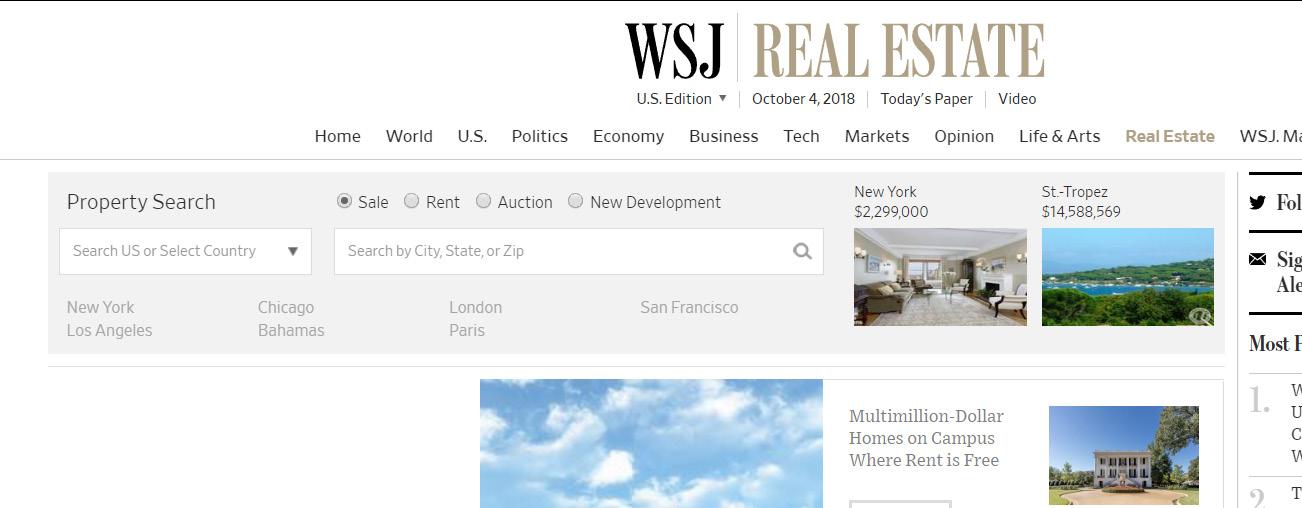Viewport: 1302px width, 508px height.
Task: Search properties in London
Action: coord(475,308)
